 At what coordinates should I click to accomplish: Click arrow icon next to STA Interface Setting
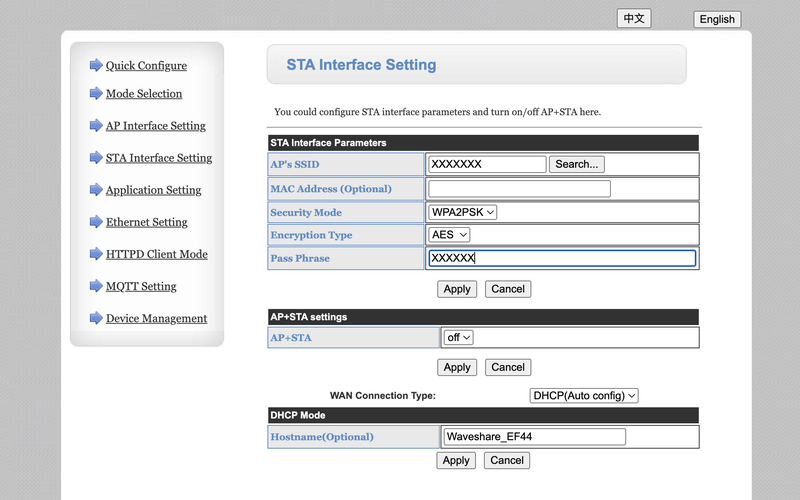pyautogui.click(x=96, y=157)
